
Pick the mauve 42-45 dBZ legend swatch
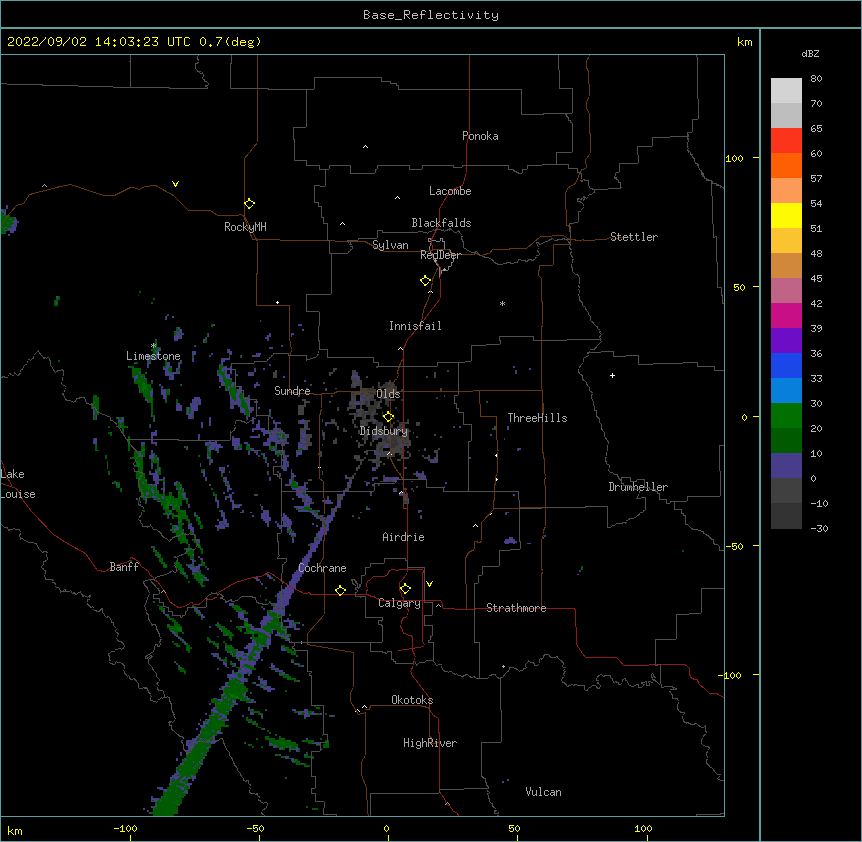[786, 291]
